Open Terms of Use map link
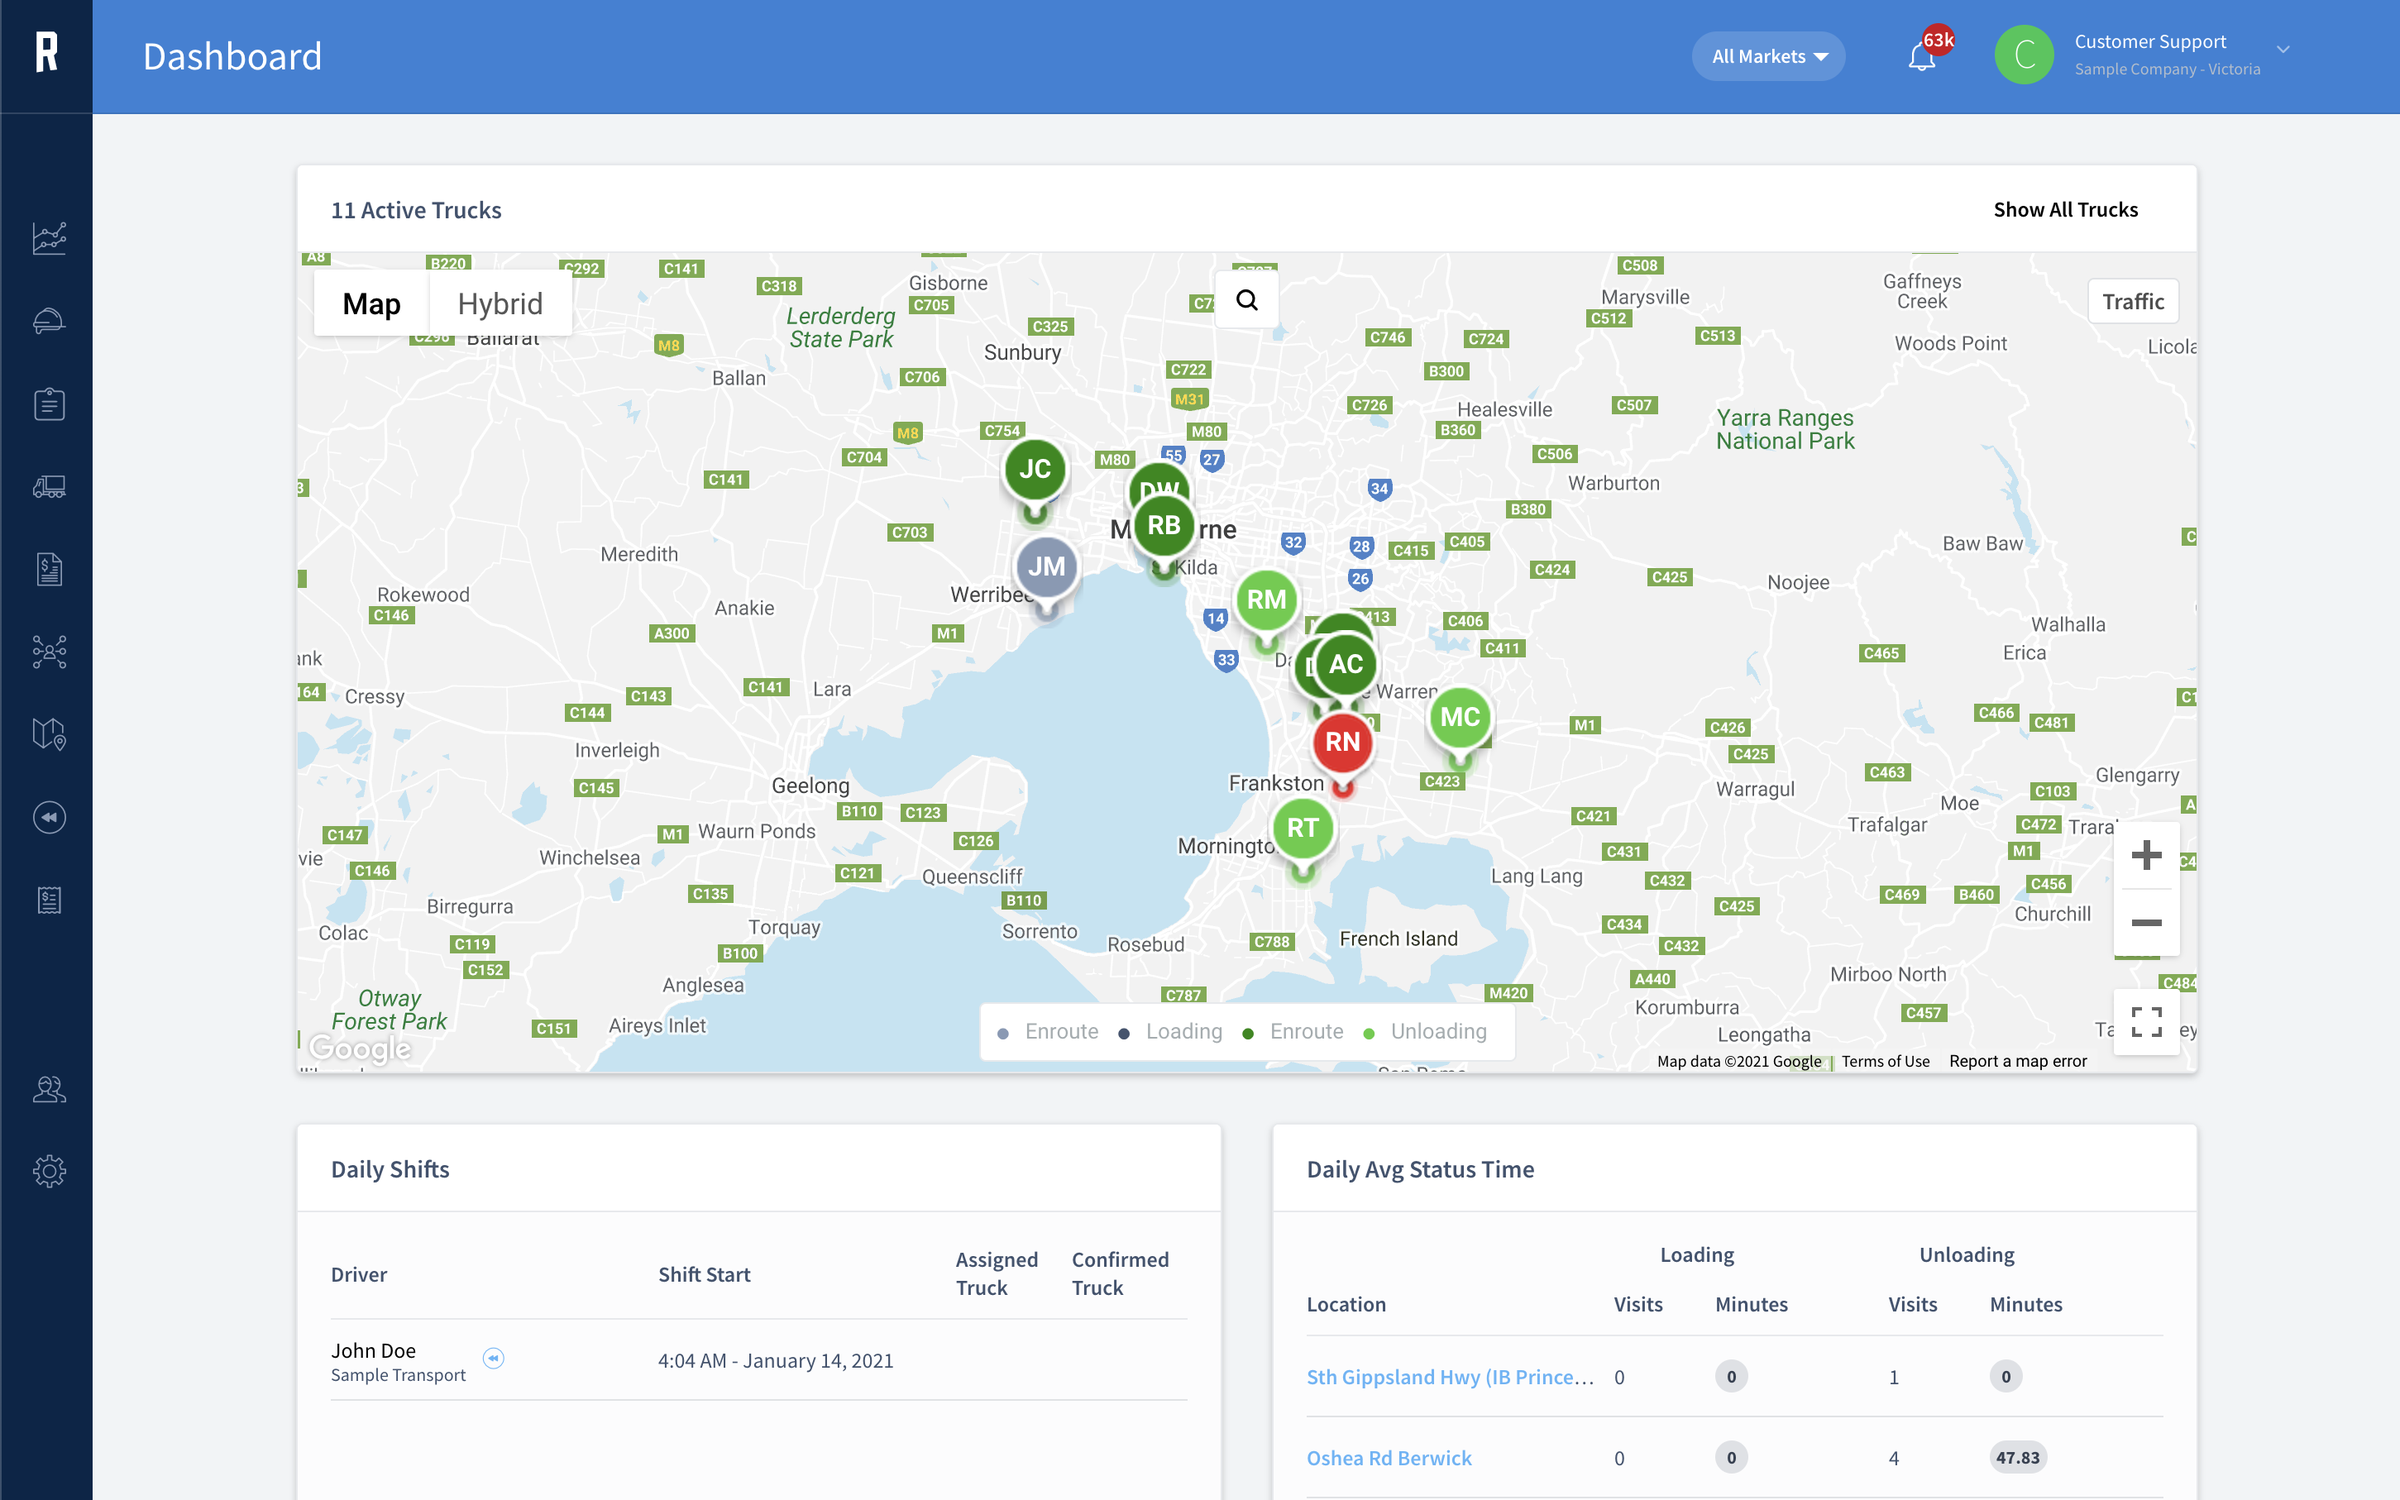This screenshot has width=2400, height=1500. point(1885,1061)
